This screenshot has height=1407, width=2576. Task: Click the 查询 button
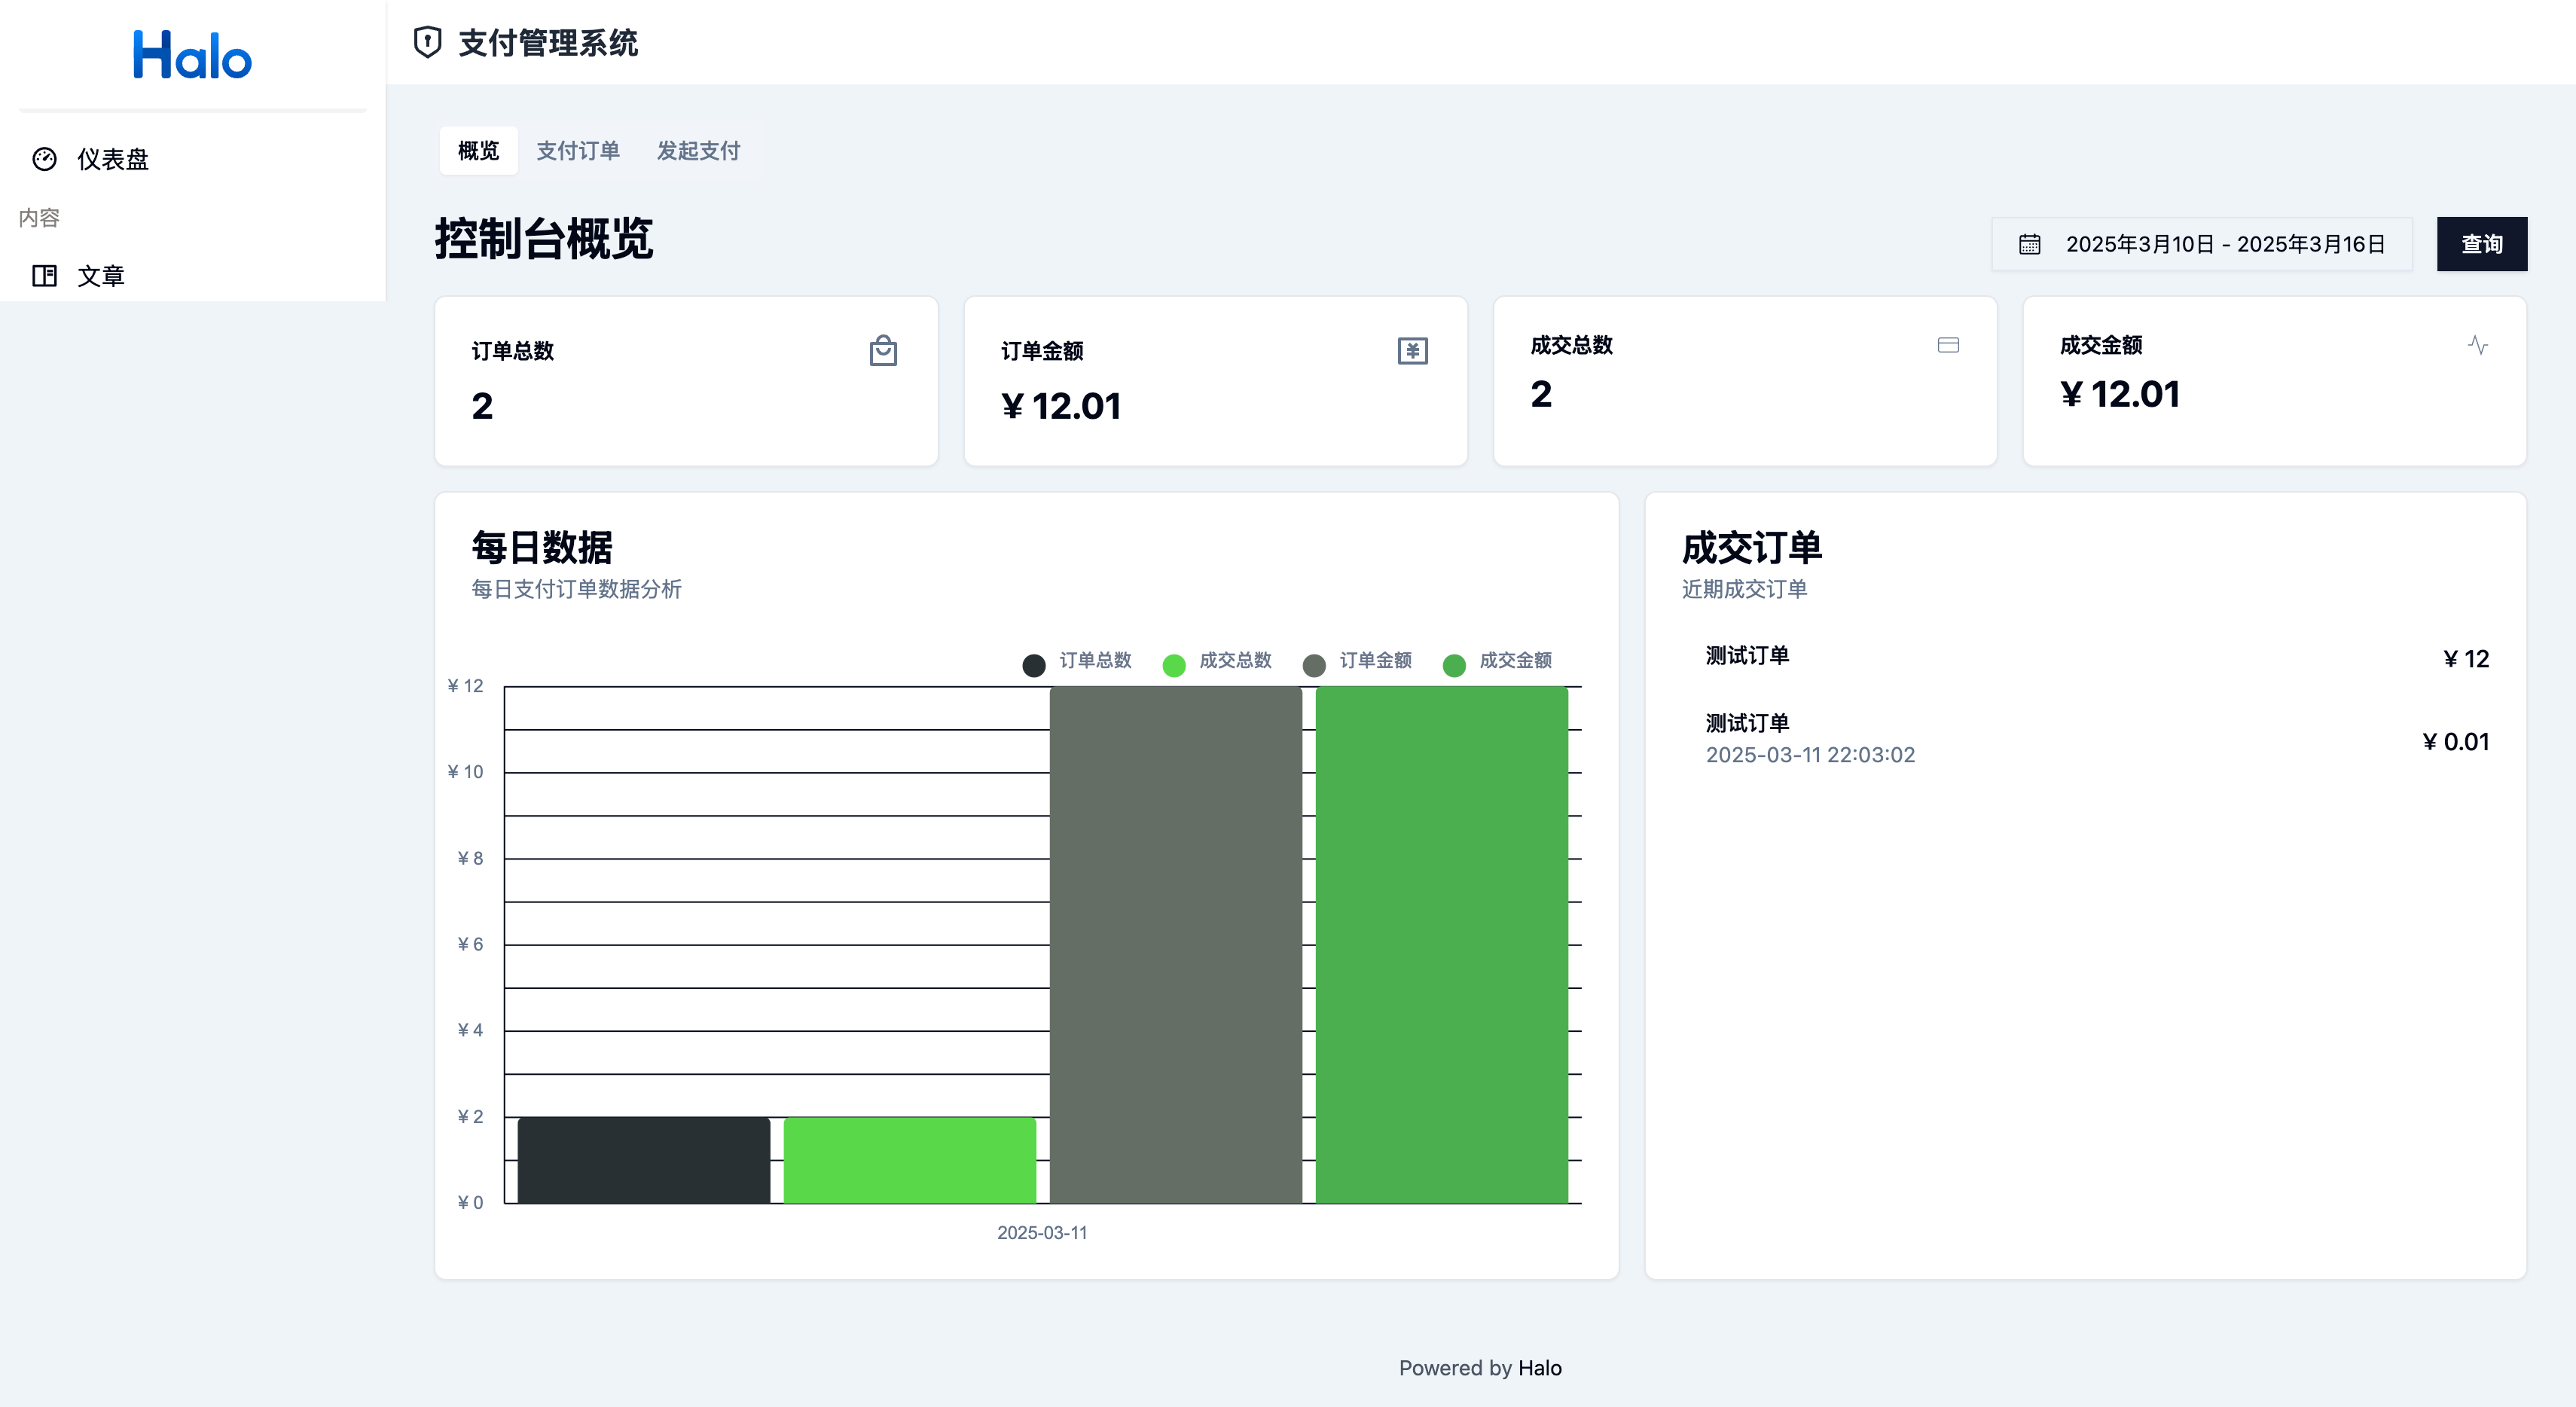(2482, 243)
